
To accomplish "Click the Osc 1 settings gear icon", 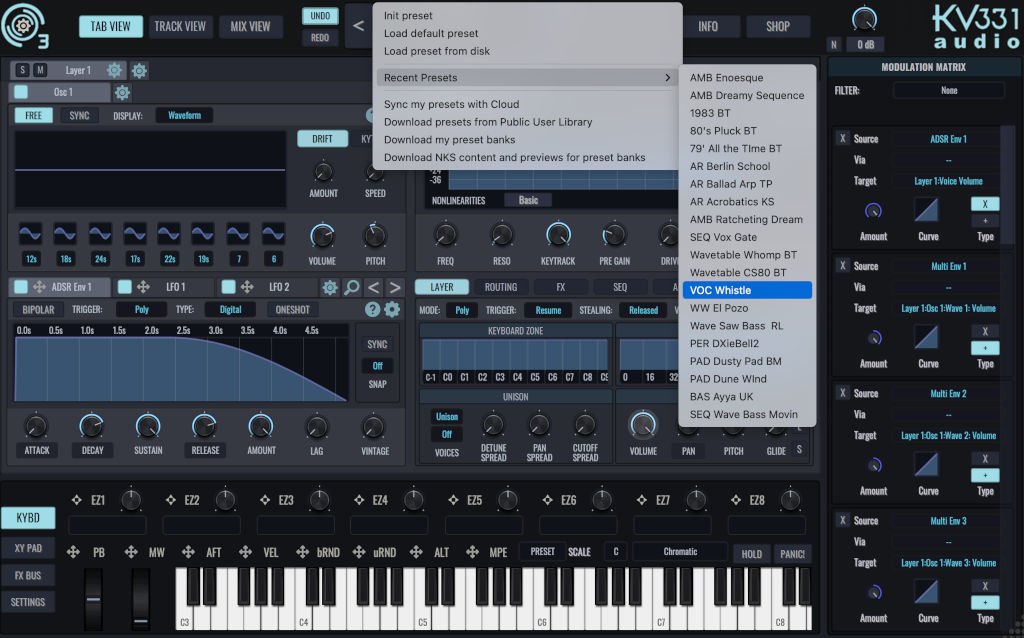I will [122, 93].
